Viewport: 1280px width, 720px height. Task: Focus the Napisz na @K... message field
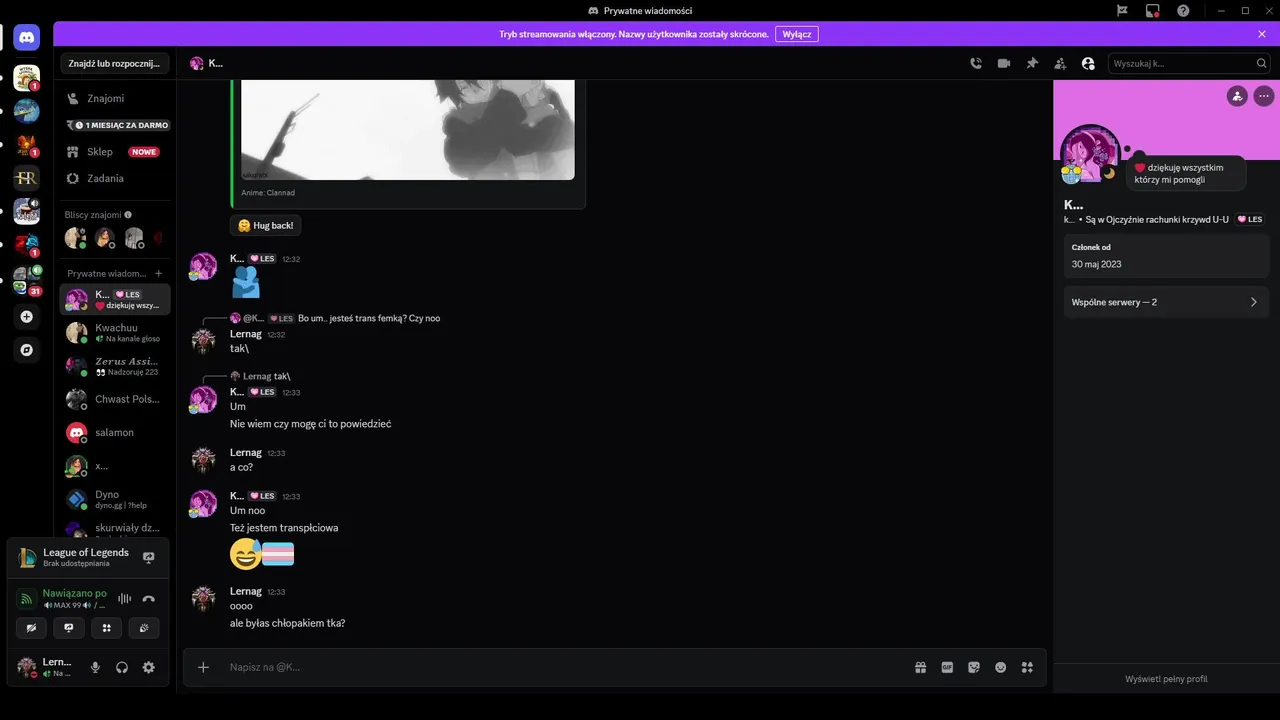click(565, 667)
